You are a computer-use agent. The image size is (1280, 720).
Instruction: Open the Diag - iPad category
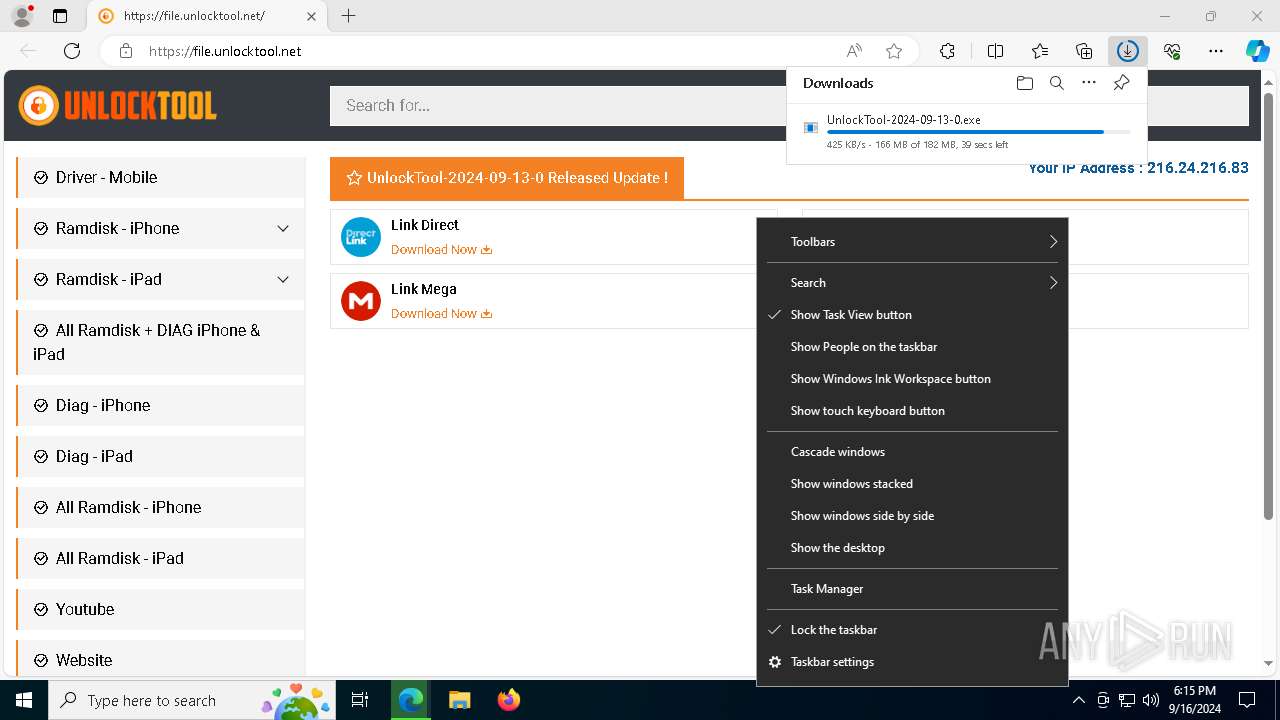(x=160, y=457)
